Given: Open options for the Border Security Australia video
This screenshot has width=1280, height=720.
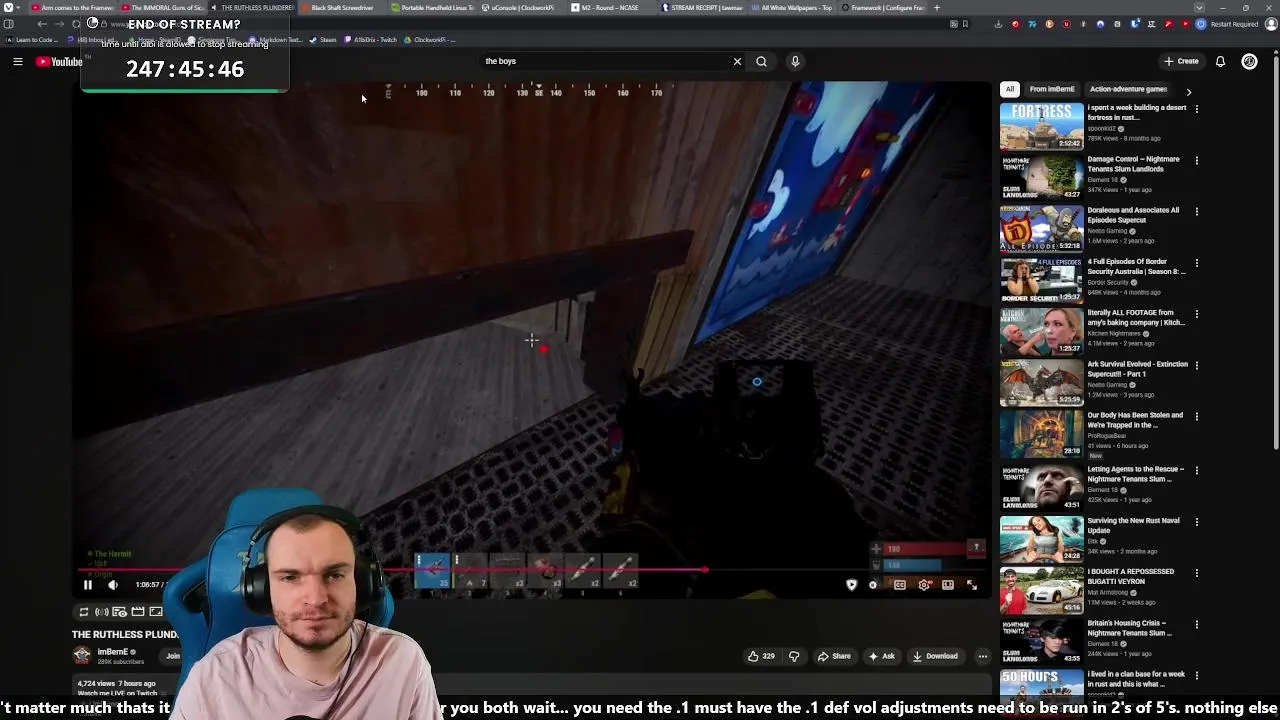Looking at the screenshot, I should (1196, 263).
